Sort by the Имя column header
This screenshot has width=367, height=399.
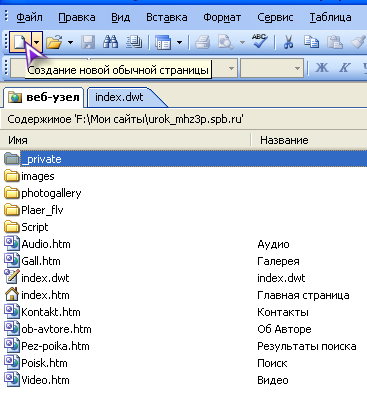coord(125,140)
